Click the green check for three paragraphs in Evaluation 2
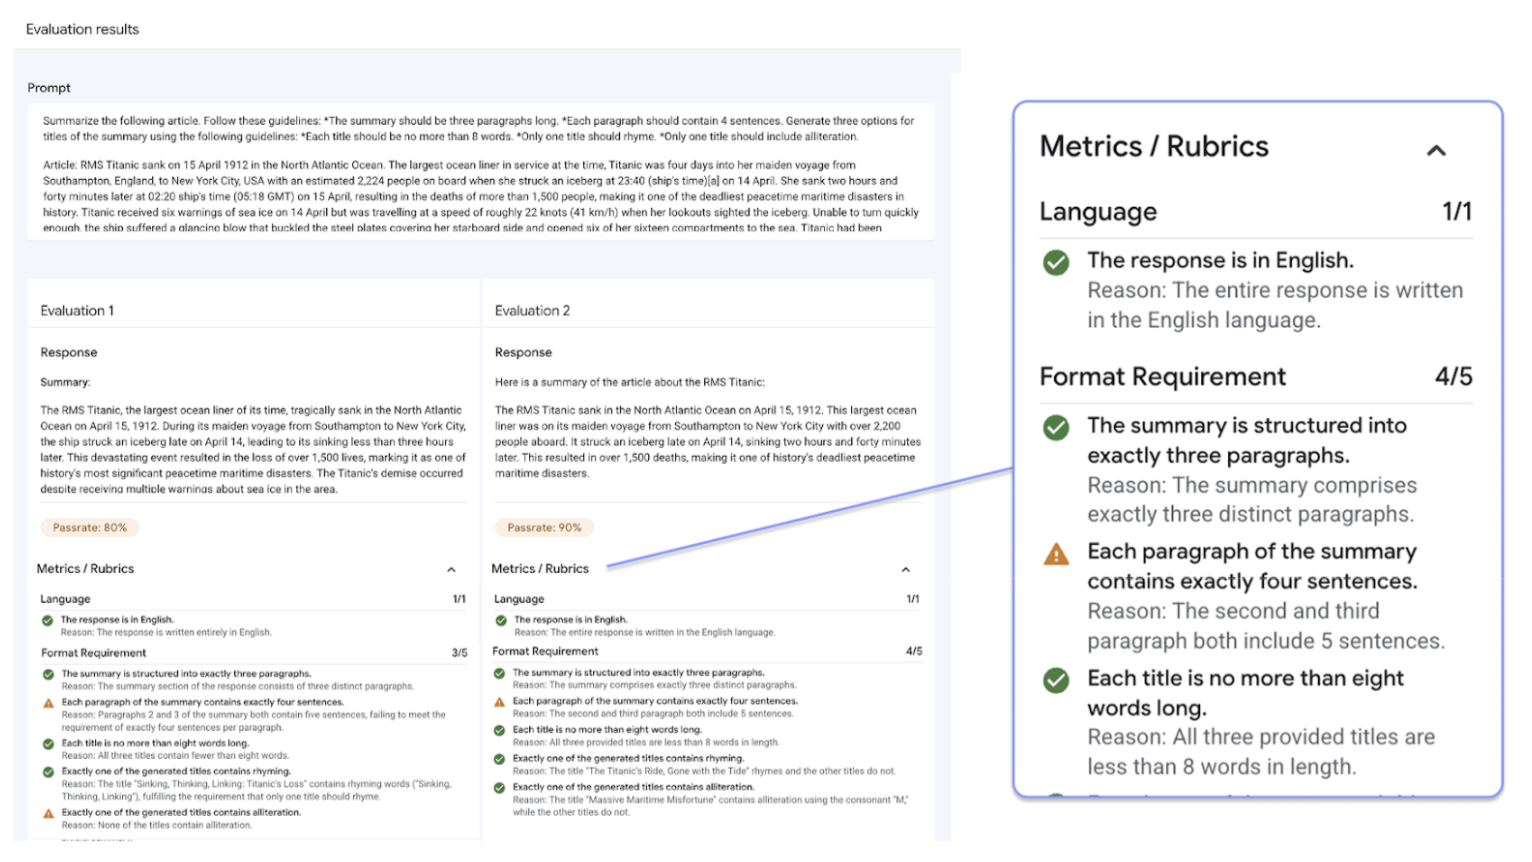 pyautogui.click(x=499, y=673)
